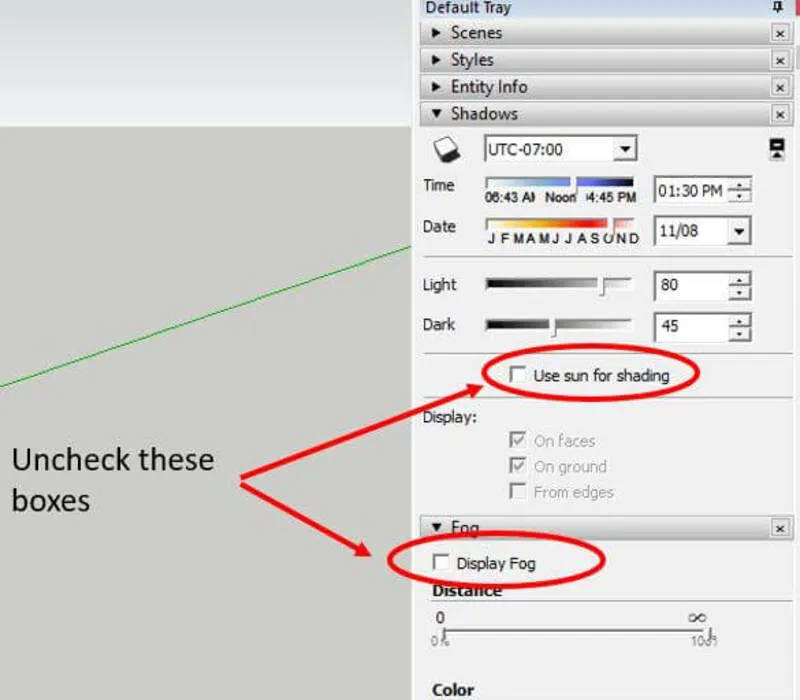Viewport: 800px width, 700px height.
Task: Check the Display Fog checkbox
Action: coord(441,562)
